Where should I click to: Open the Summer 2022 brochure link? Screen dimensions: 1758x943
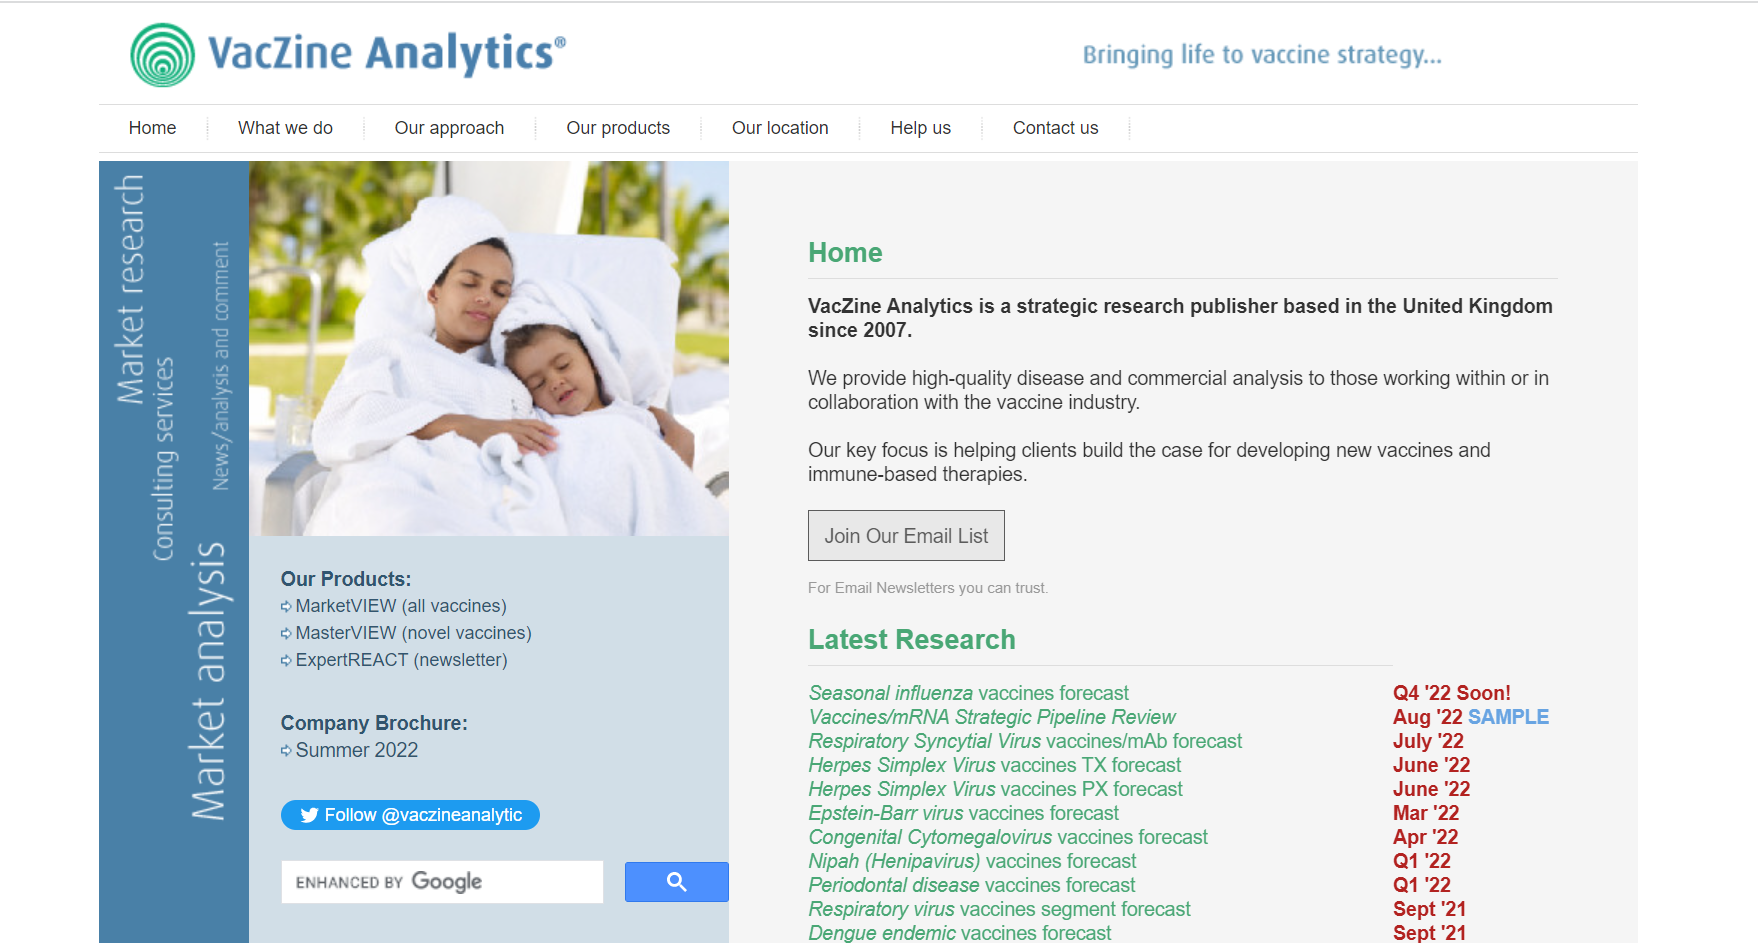click(x=356, y=750)
